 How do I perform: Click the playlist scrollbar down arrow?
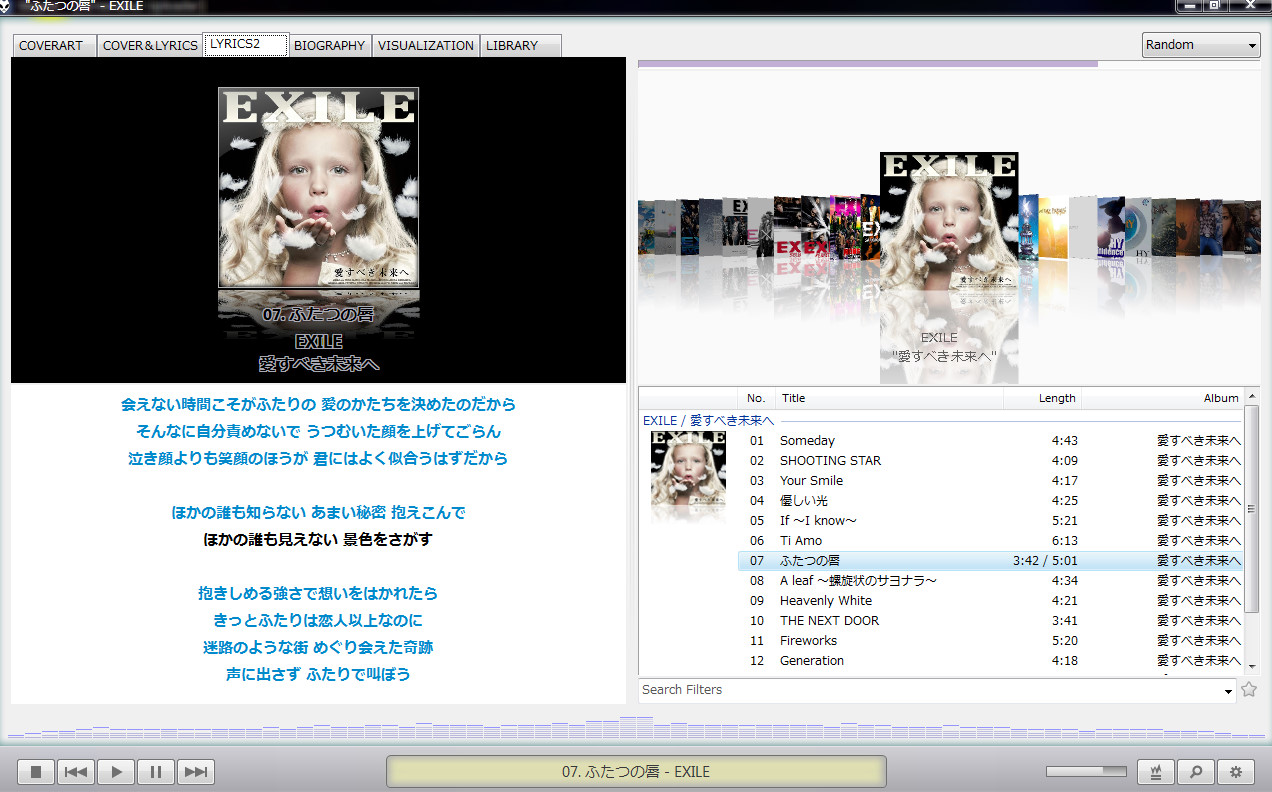pos(1251,665)
